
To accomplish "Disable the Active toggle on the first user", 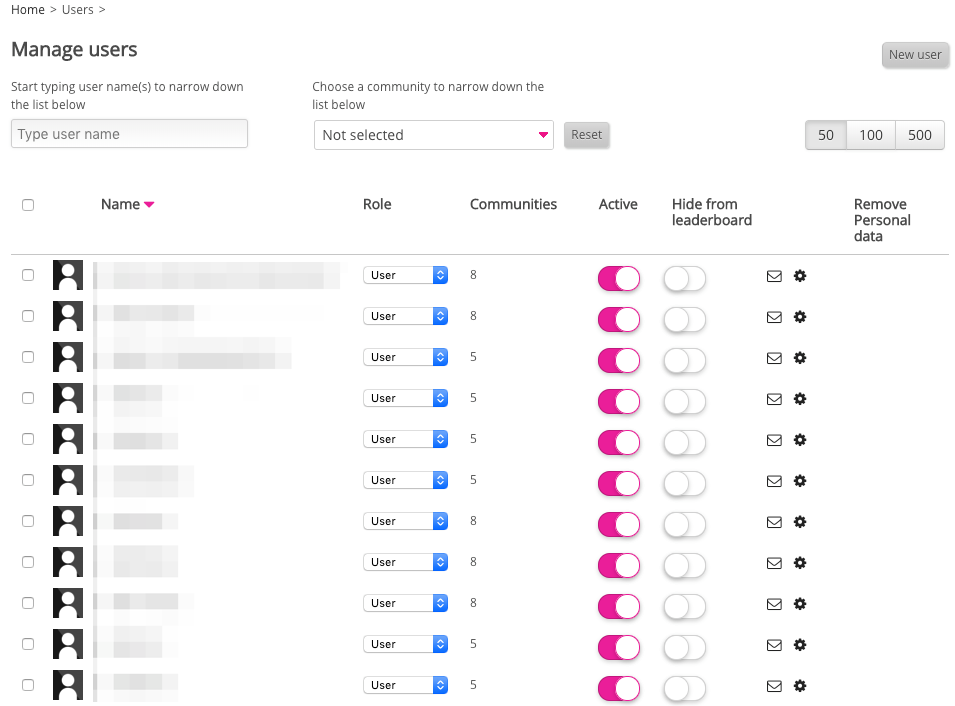I will (618, 278).
